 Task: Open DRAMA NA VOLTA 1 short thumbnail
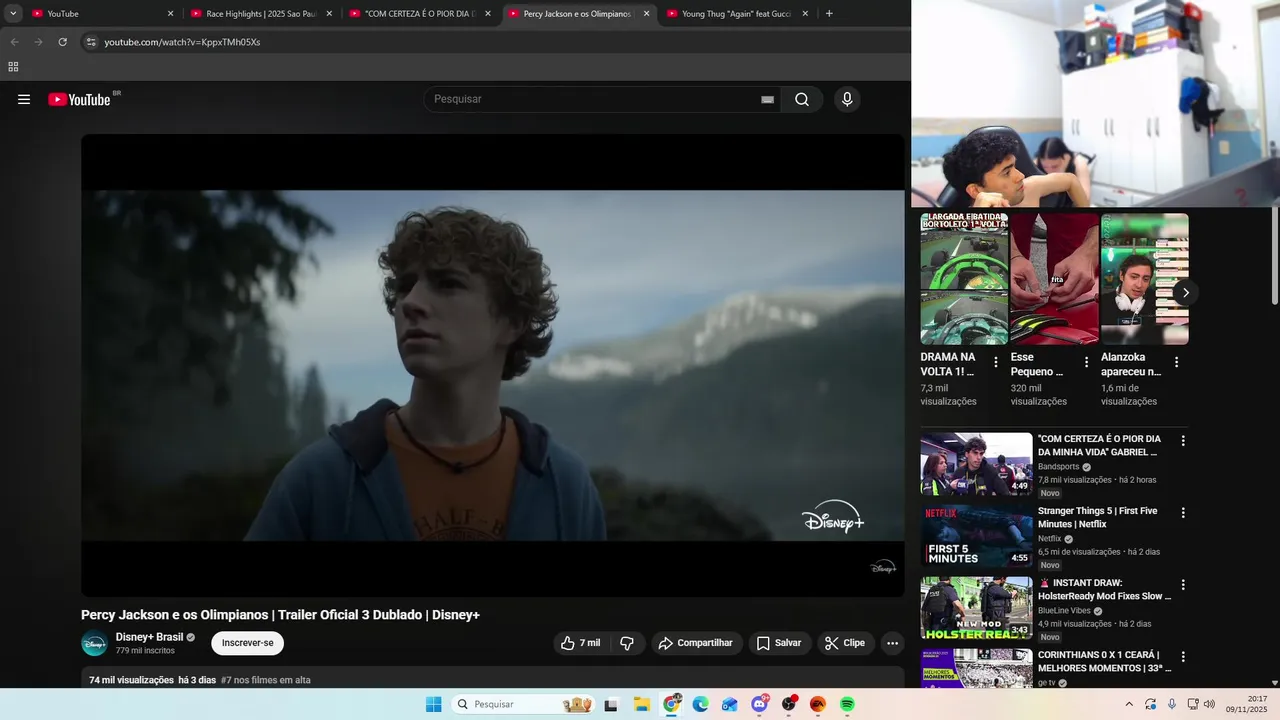pos(964,279)
